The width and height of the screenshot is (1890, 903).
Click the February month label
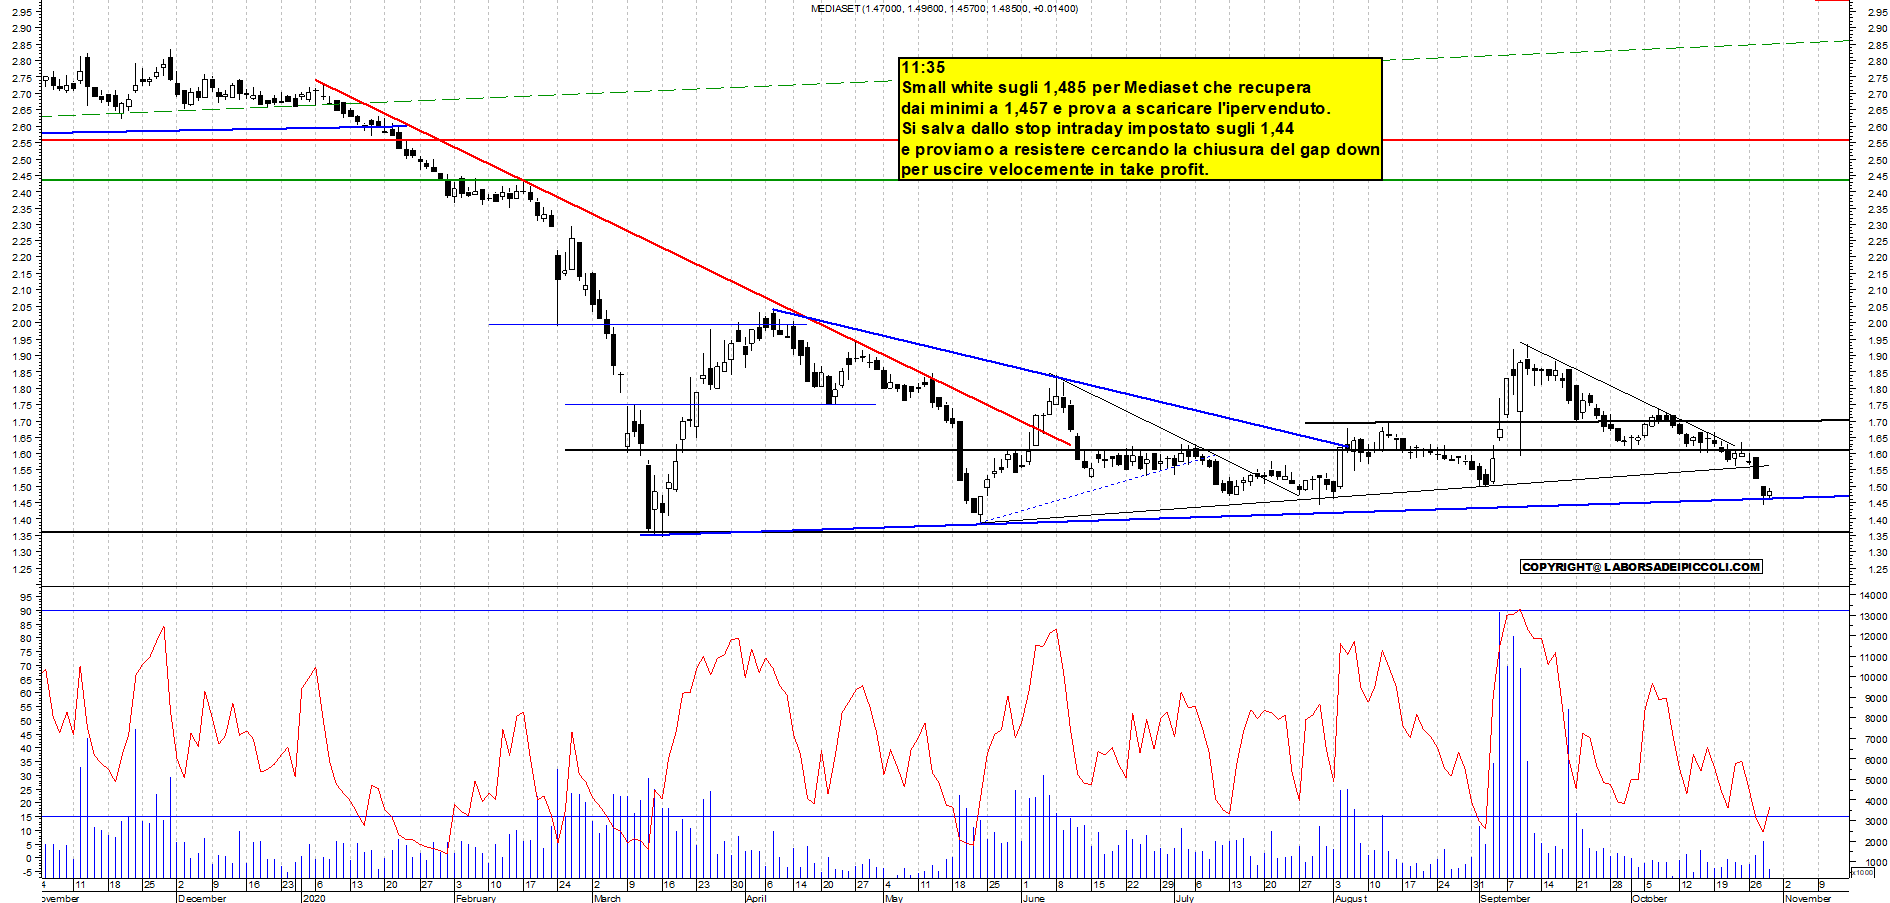coord(475,898)
